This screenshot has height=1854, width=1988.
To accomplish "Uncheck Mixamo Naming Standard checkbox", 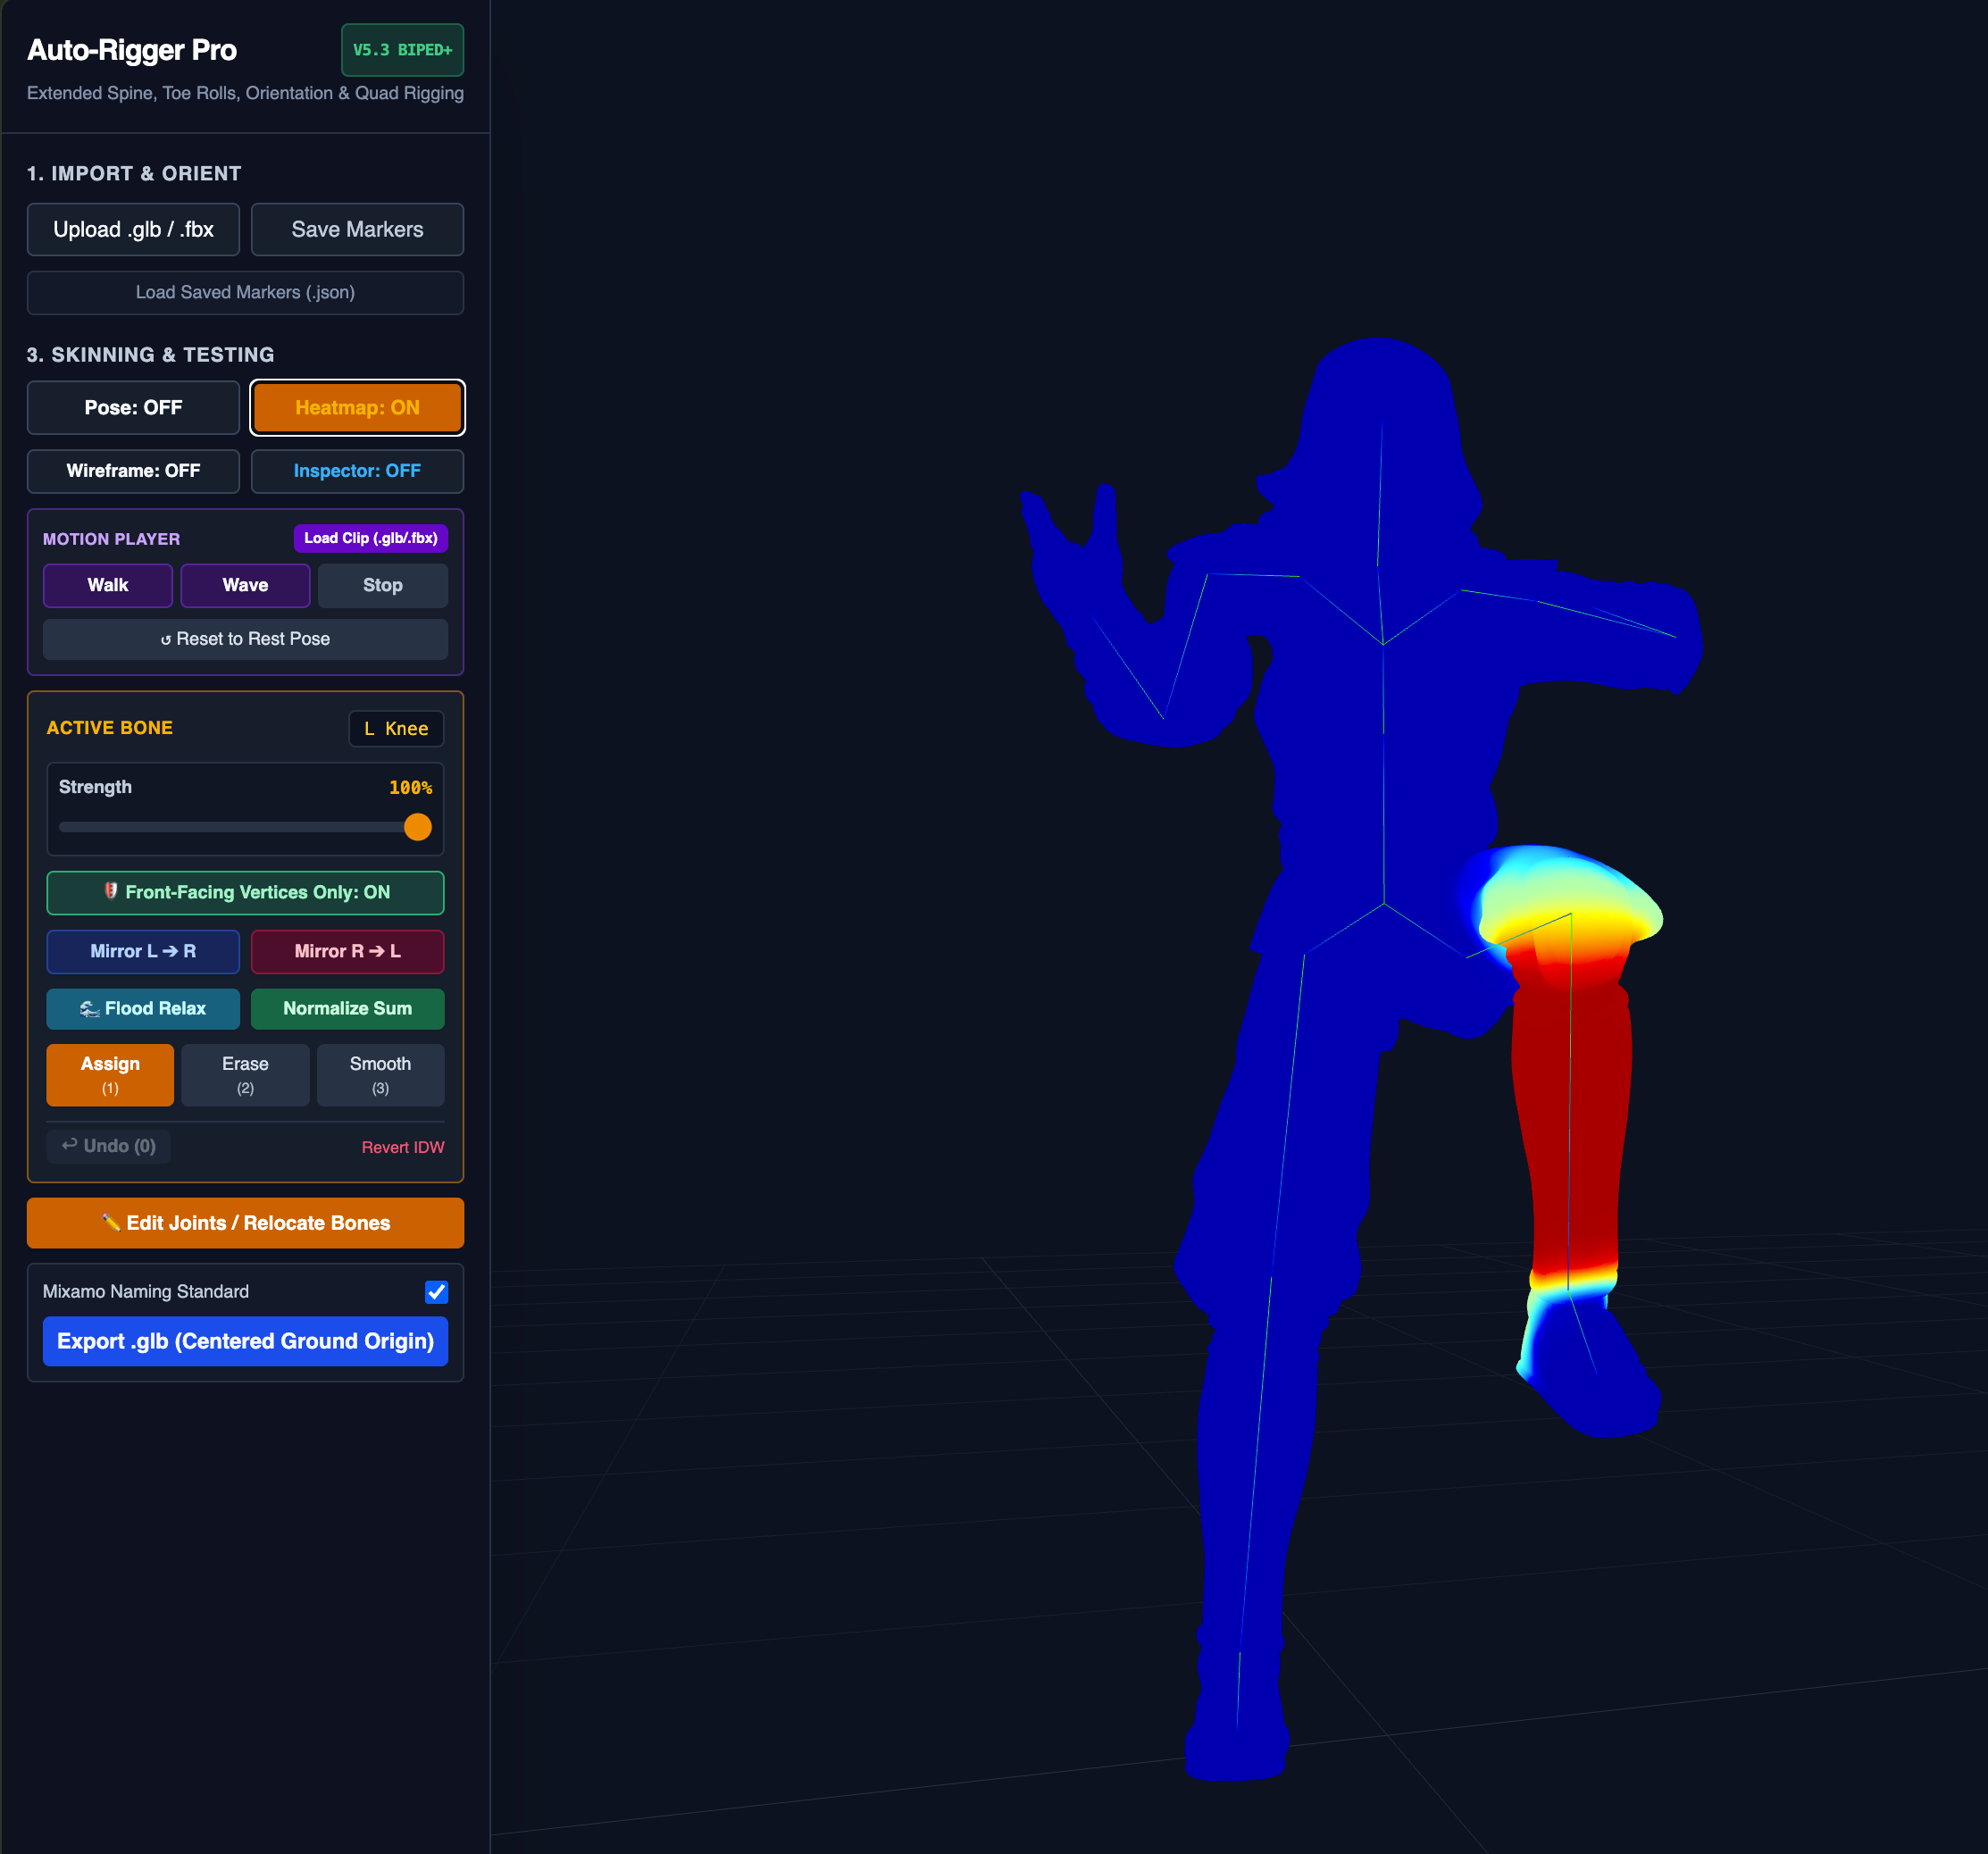I will click(436, 1291).
